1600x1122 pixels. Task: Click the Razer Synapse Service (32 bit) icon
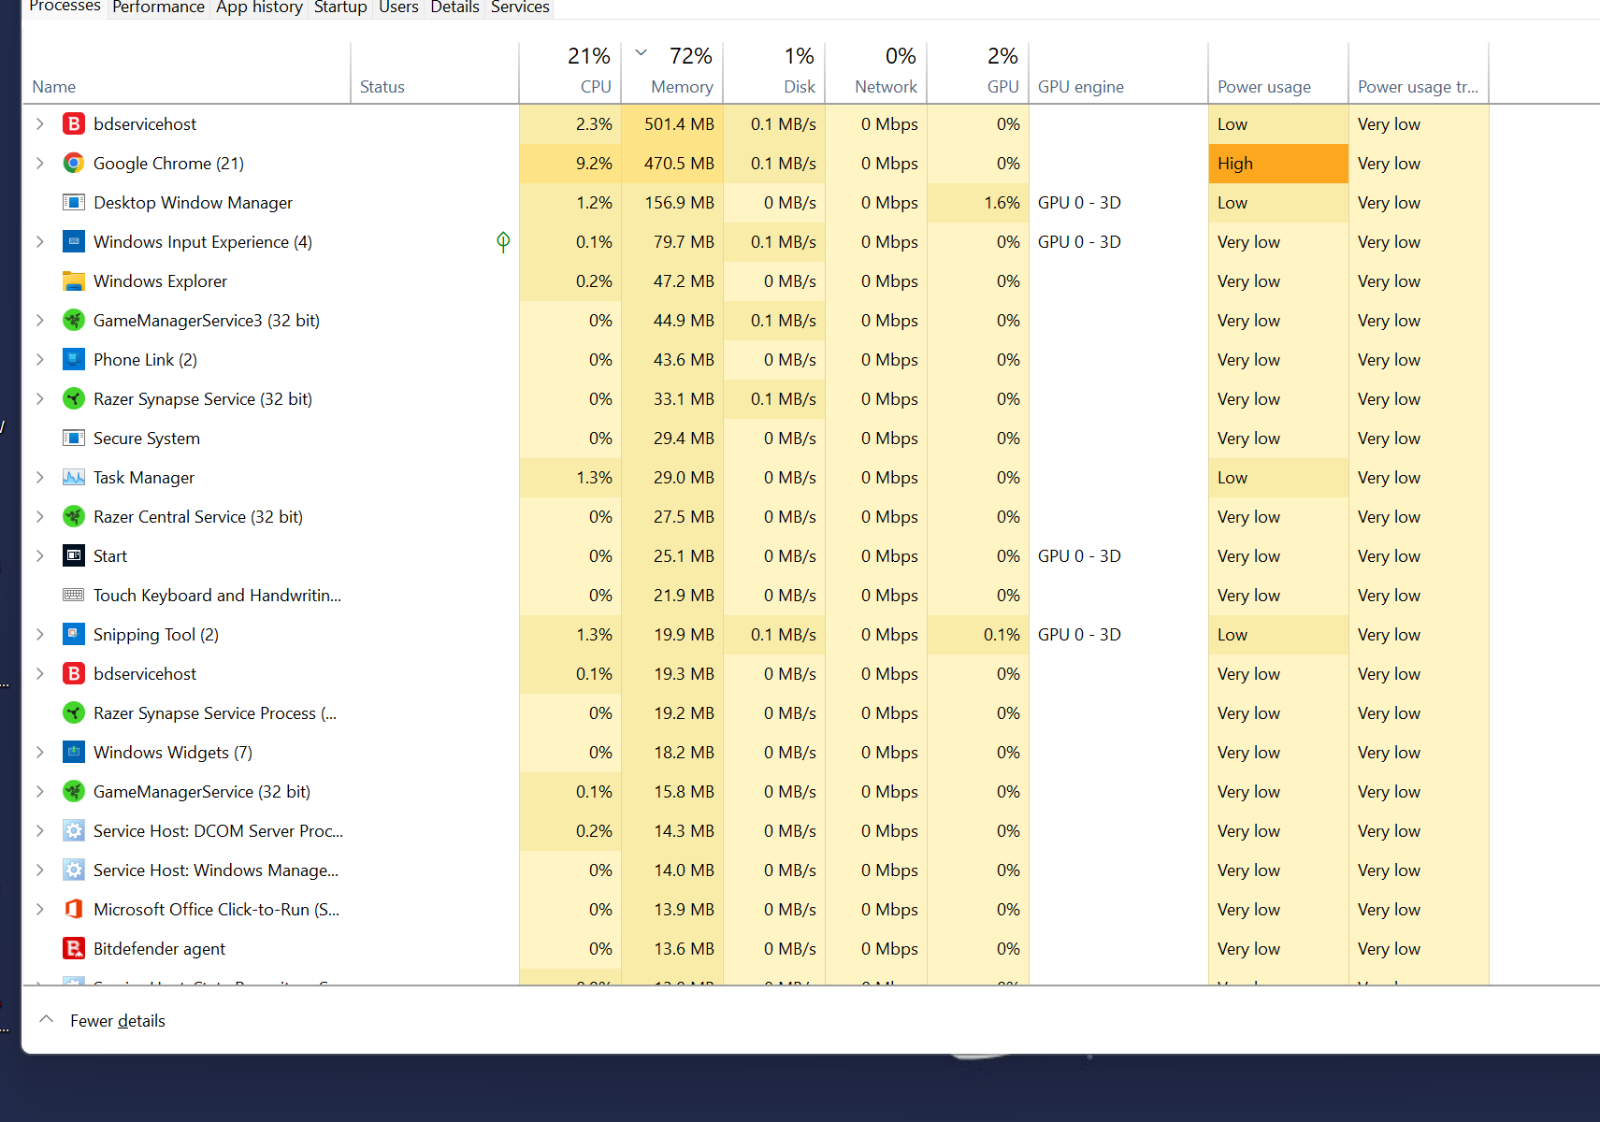(x=73, y=399)
